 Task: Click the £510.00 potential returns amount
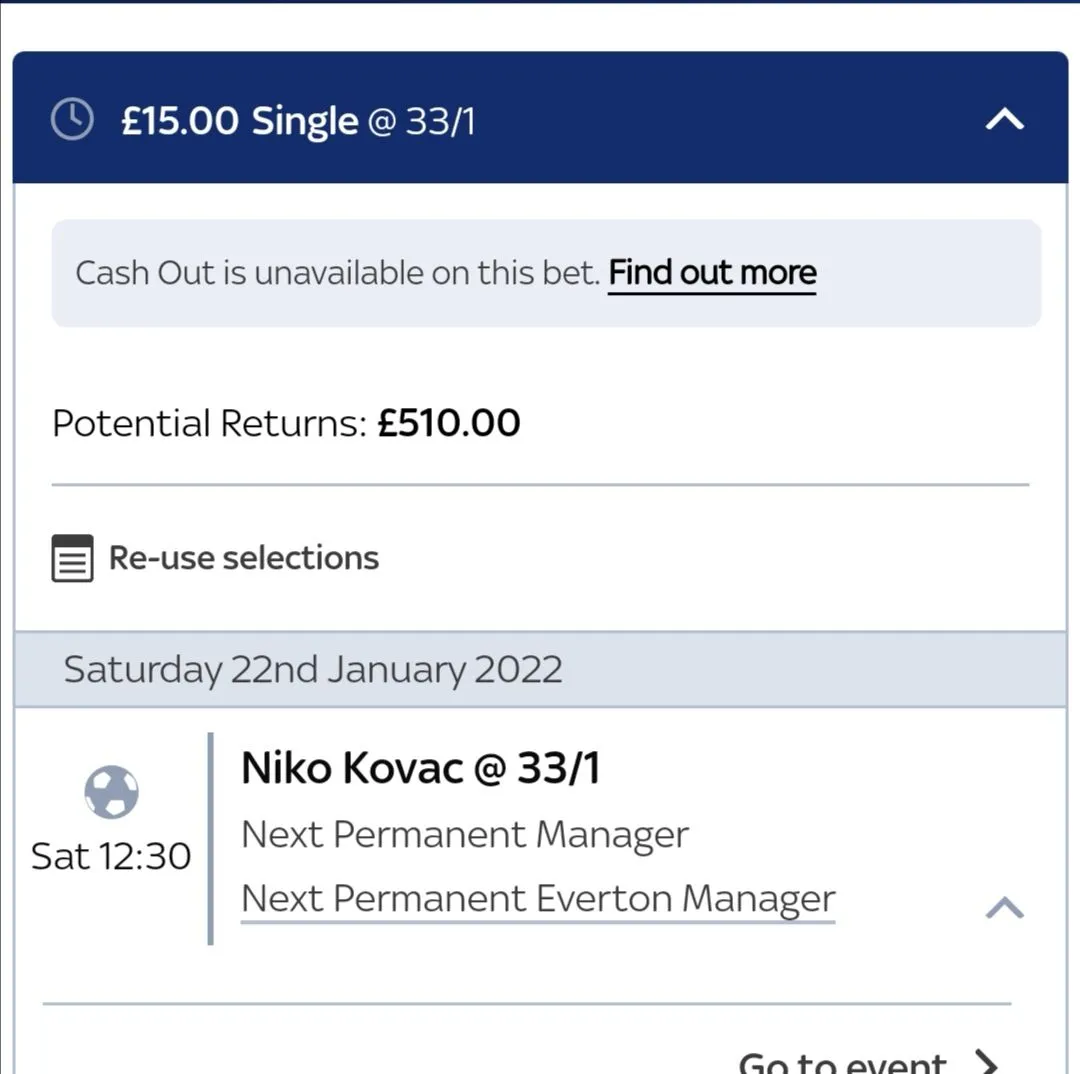449,424
